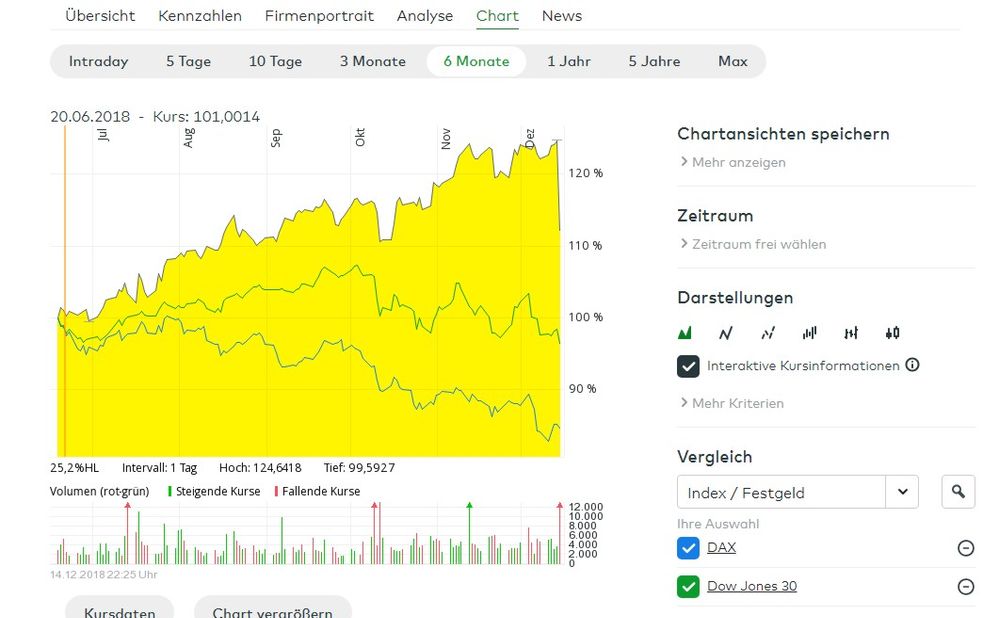999x618 pixels.
Task: Toggle the DAX comparison checkbox
Action: pos(688,548)
